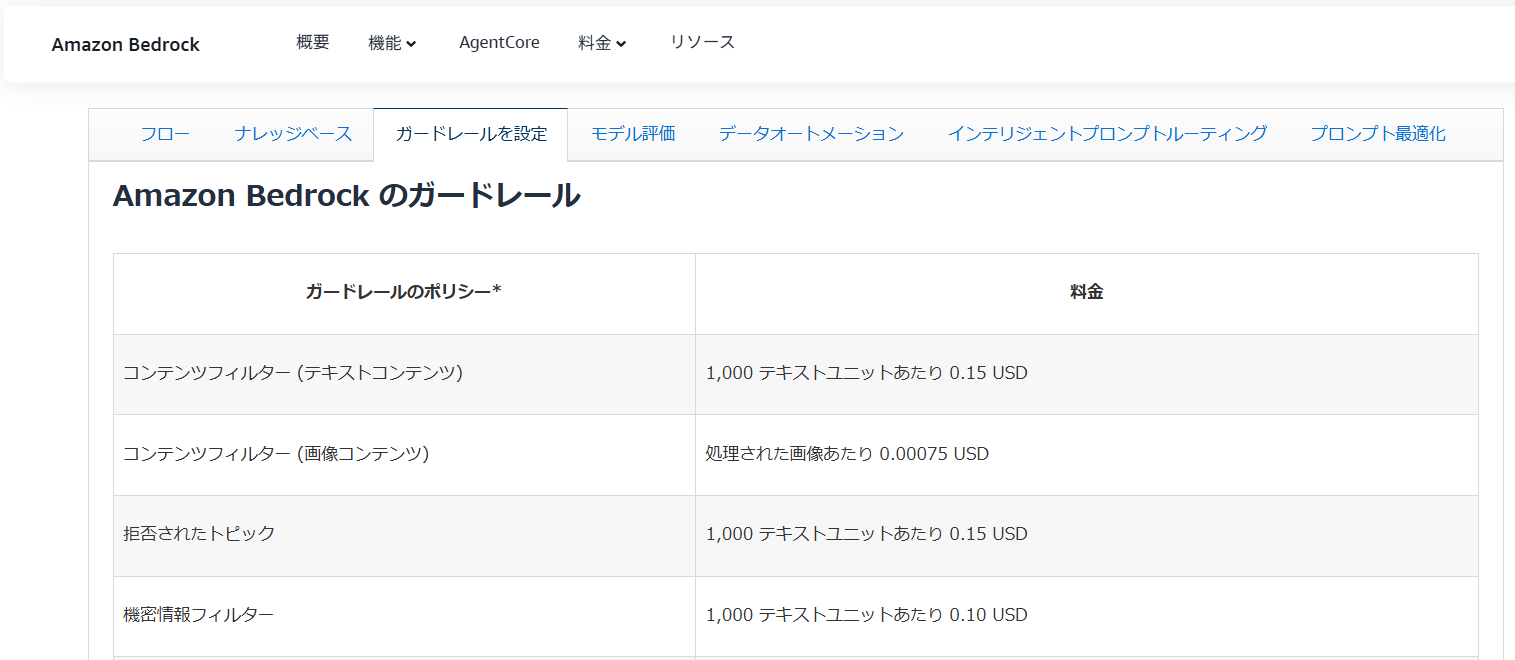Open the Amazon Bedrock home link
The image size is (1515, 660).
(x=126, y=45)
